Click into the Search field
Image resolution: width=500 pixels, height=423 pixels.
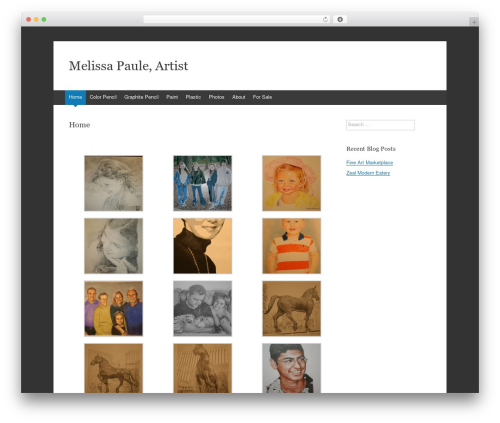pyautogui.click(x=380, y=125)
